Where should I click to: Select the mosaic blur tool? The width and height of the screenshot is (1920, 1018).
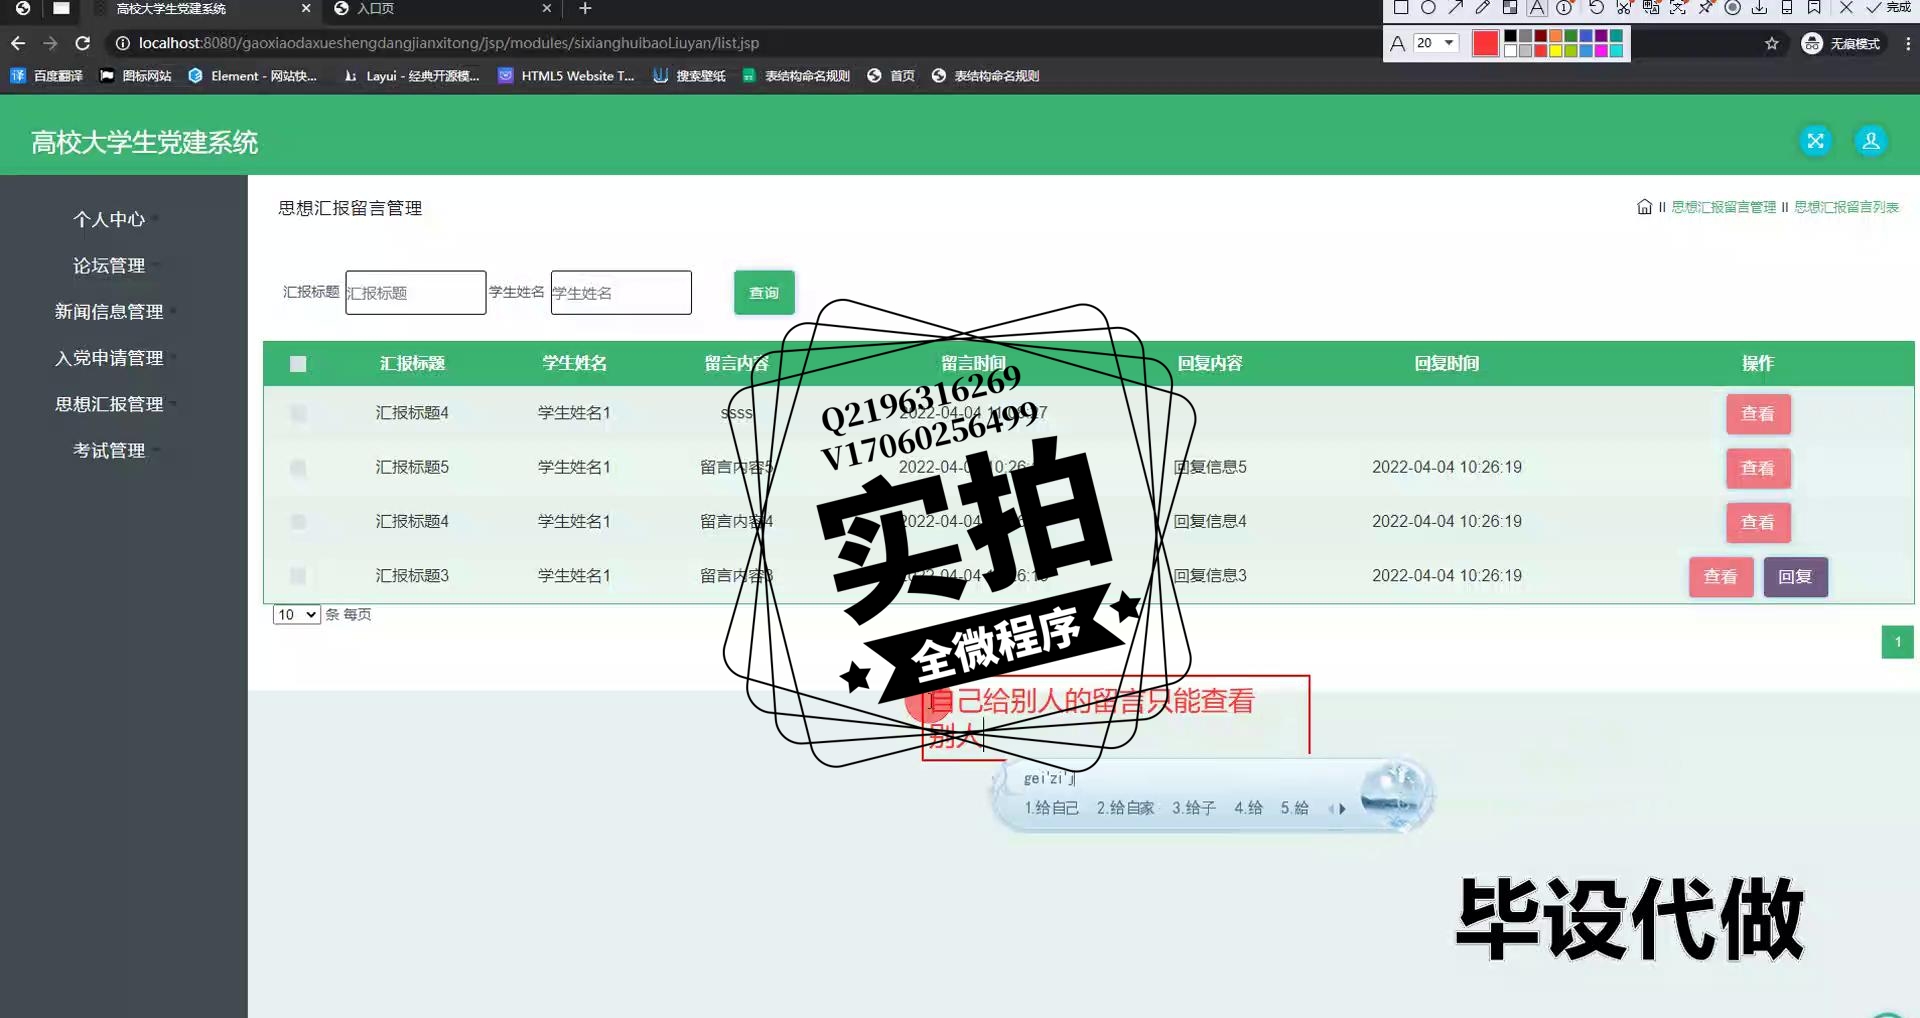pyautogui.click(x=1510, y=8)
